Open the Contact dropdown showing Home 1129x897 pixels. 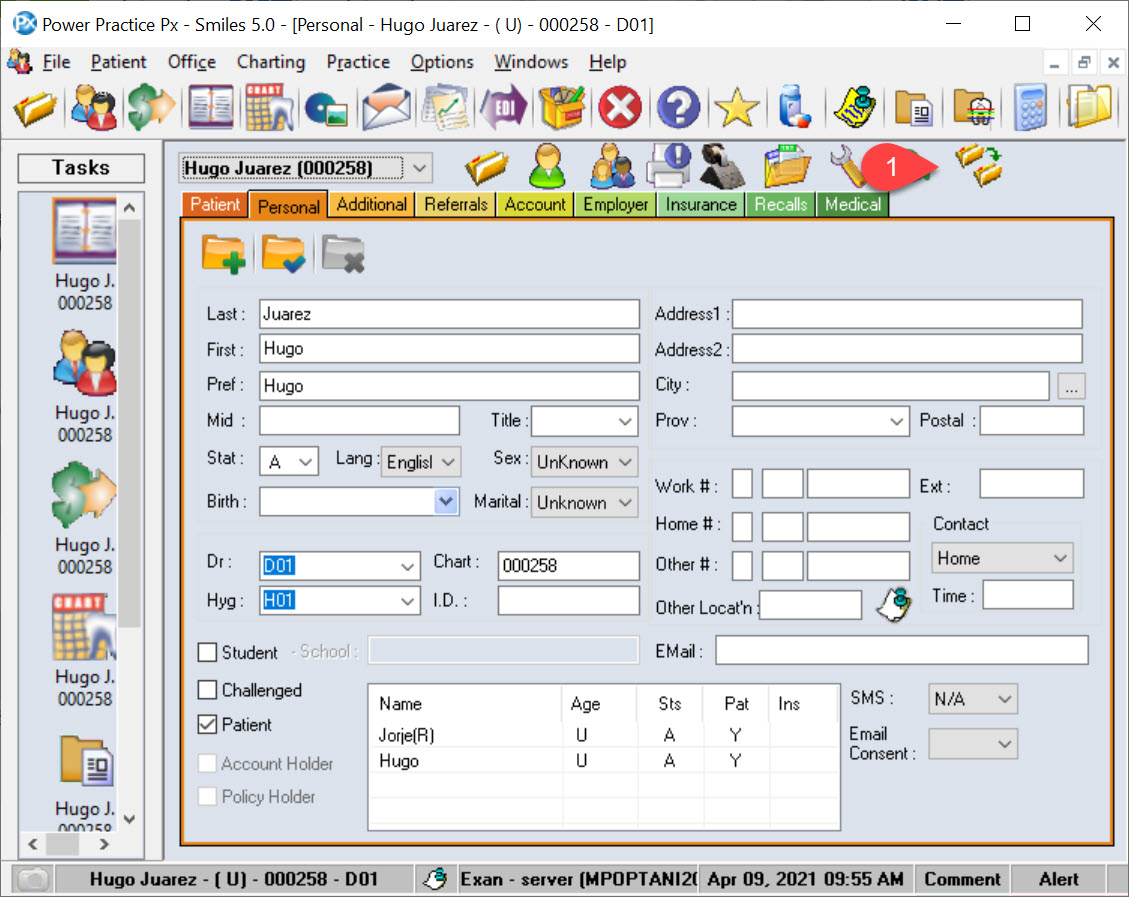(x=1060, y=559)
